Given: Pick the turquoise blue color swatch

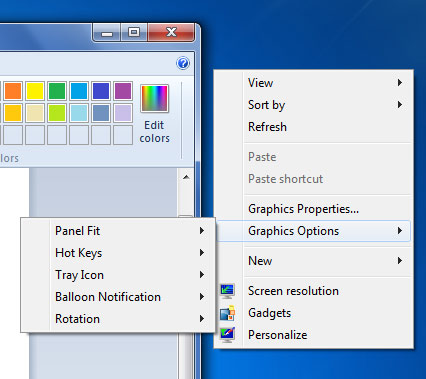Looking at the screenshot, I should [x=79, y=91].
